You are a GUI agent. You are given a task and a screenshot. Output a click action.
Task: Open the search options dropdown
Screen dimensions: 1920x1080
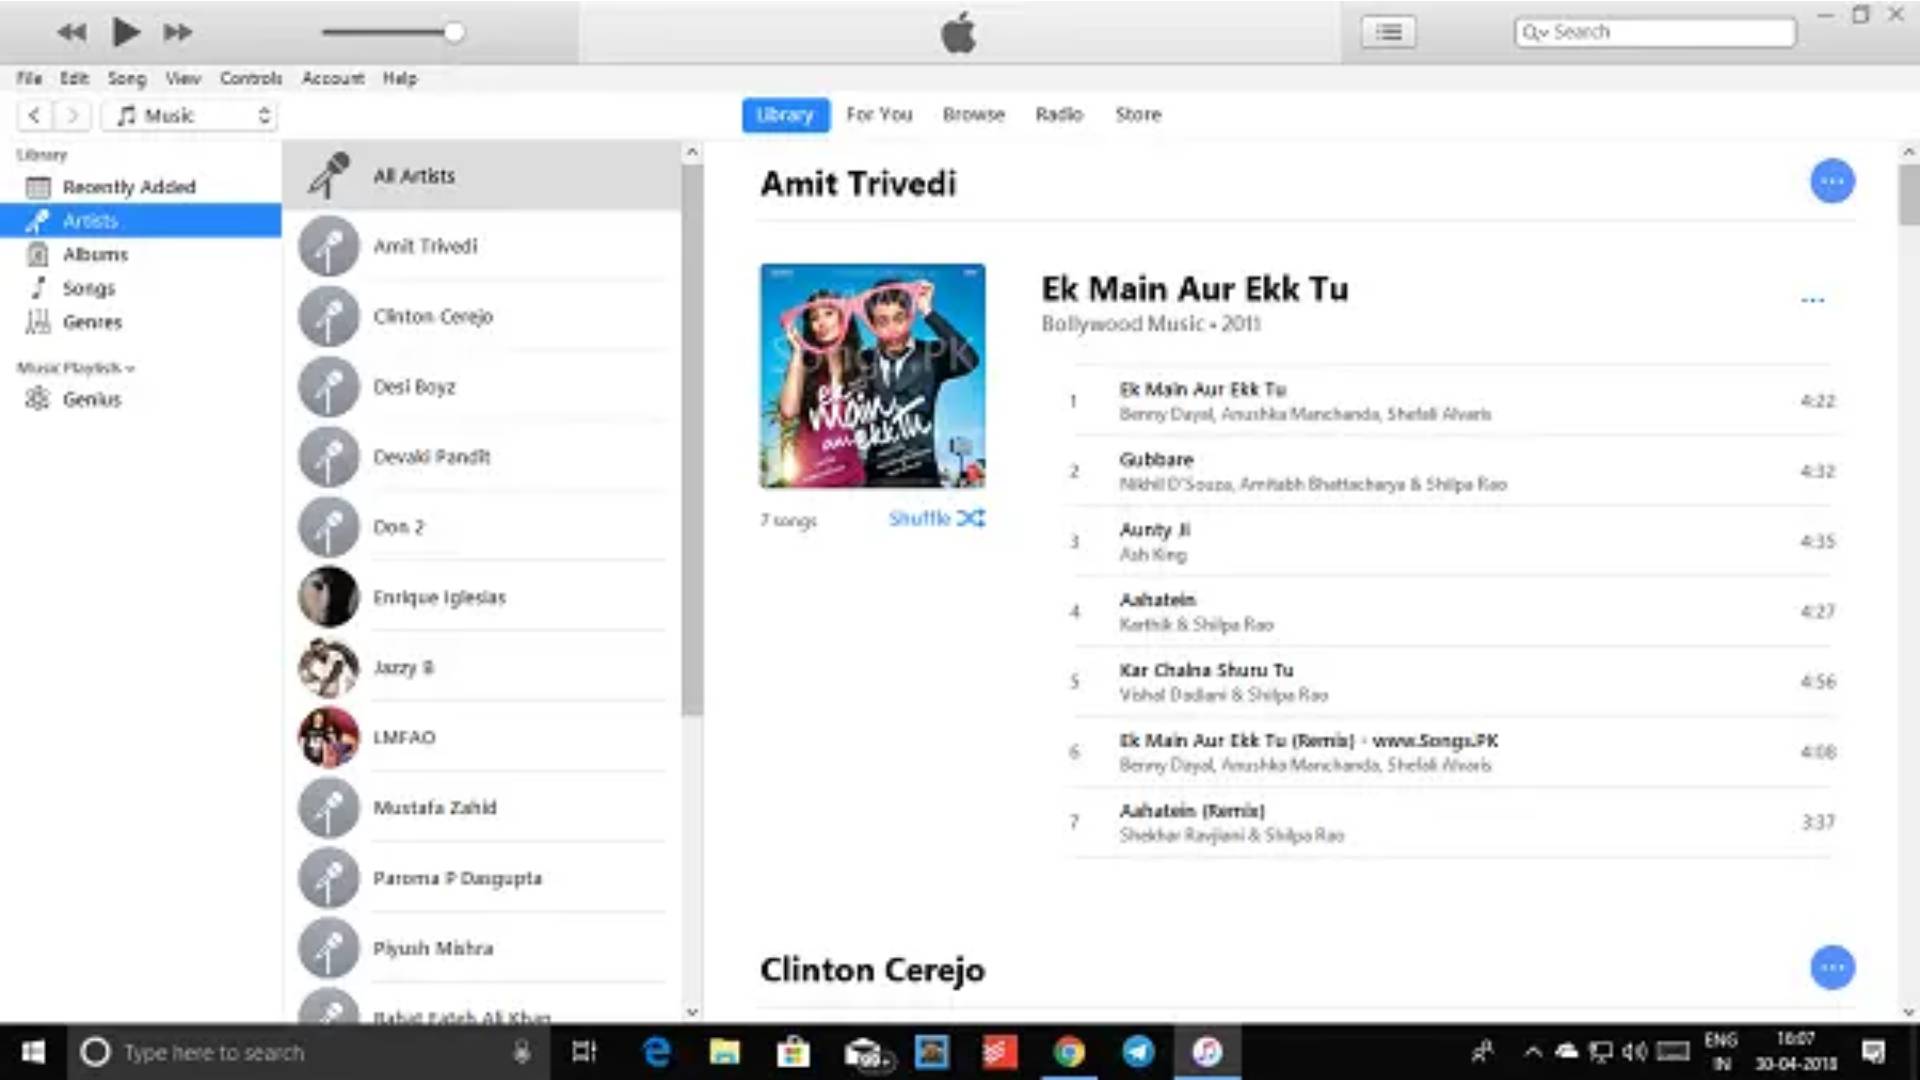pos(1534,32)
